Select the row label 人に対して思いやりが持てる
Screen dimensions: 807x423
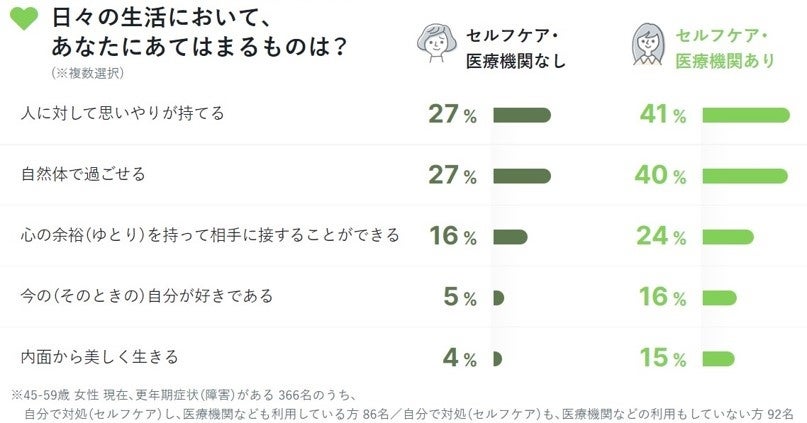[121, 114]
